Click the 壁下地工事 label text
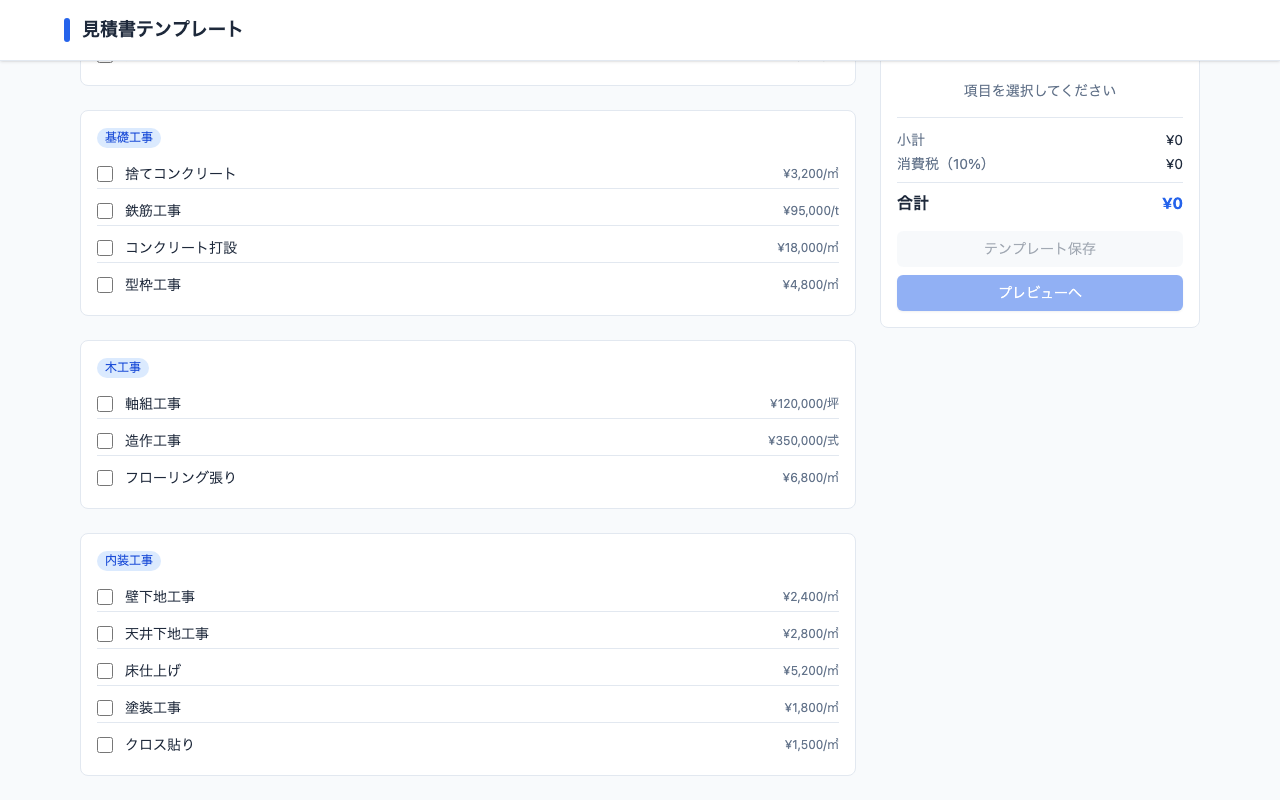The height and width of the screenshot is (800, 1280). pyautogui.click(x=160, y=597)
